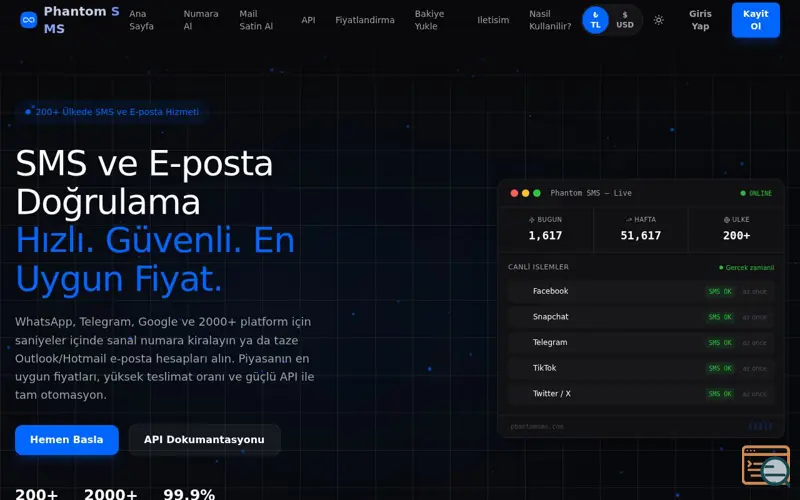Click the 200+ Ülkede SMS ve E-posta Hizmeti badge

point(112,112)
